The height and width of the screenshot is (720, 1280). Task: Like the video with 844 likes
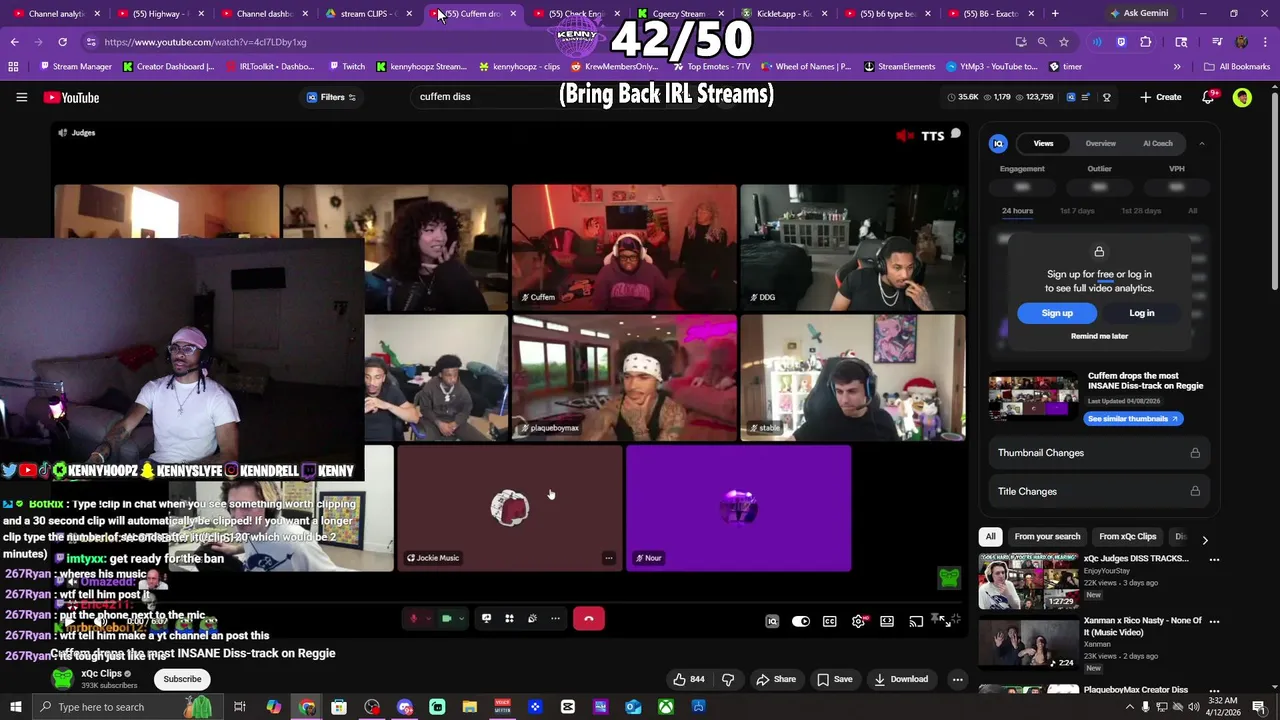[688, 679]
